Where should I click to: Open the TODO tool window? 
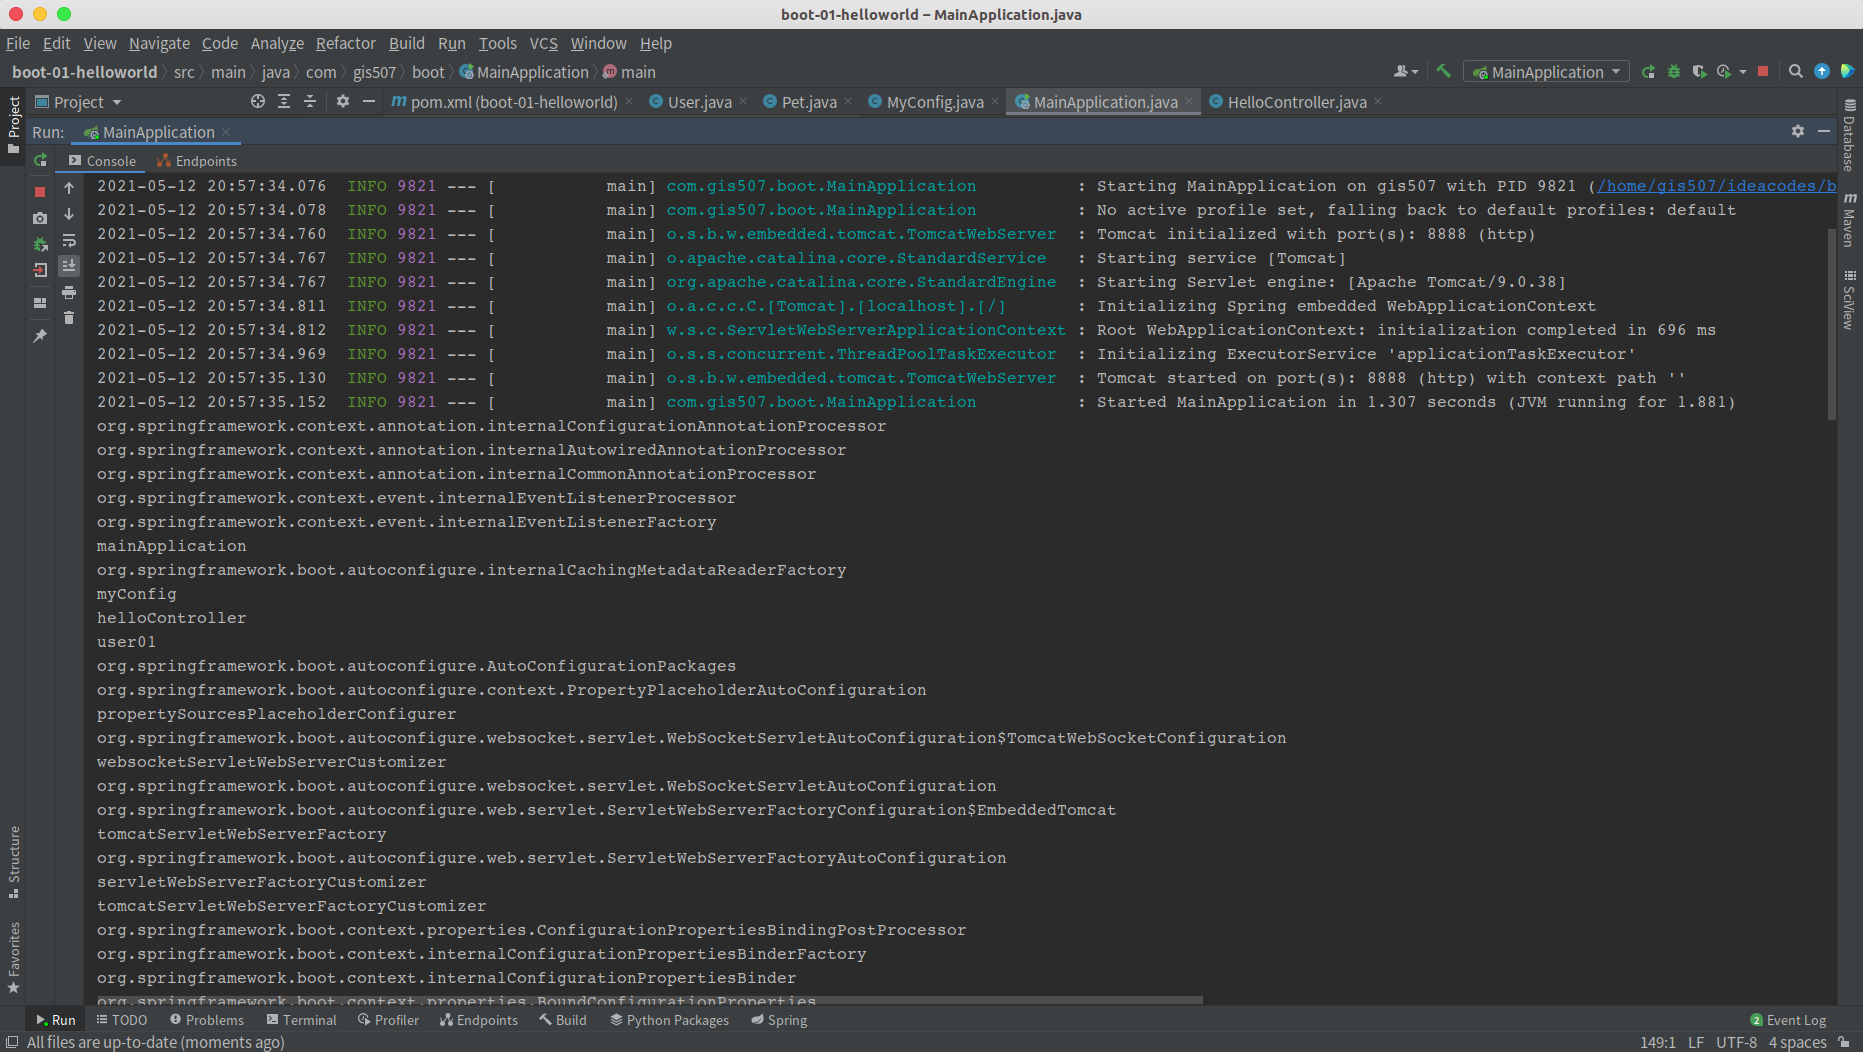tap(122, 1020)
